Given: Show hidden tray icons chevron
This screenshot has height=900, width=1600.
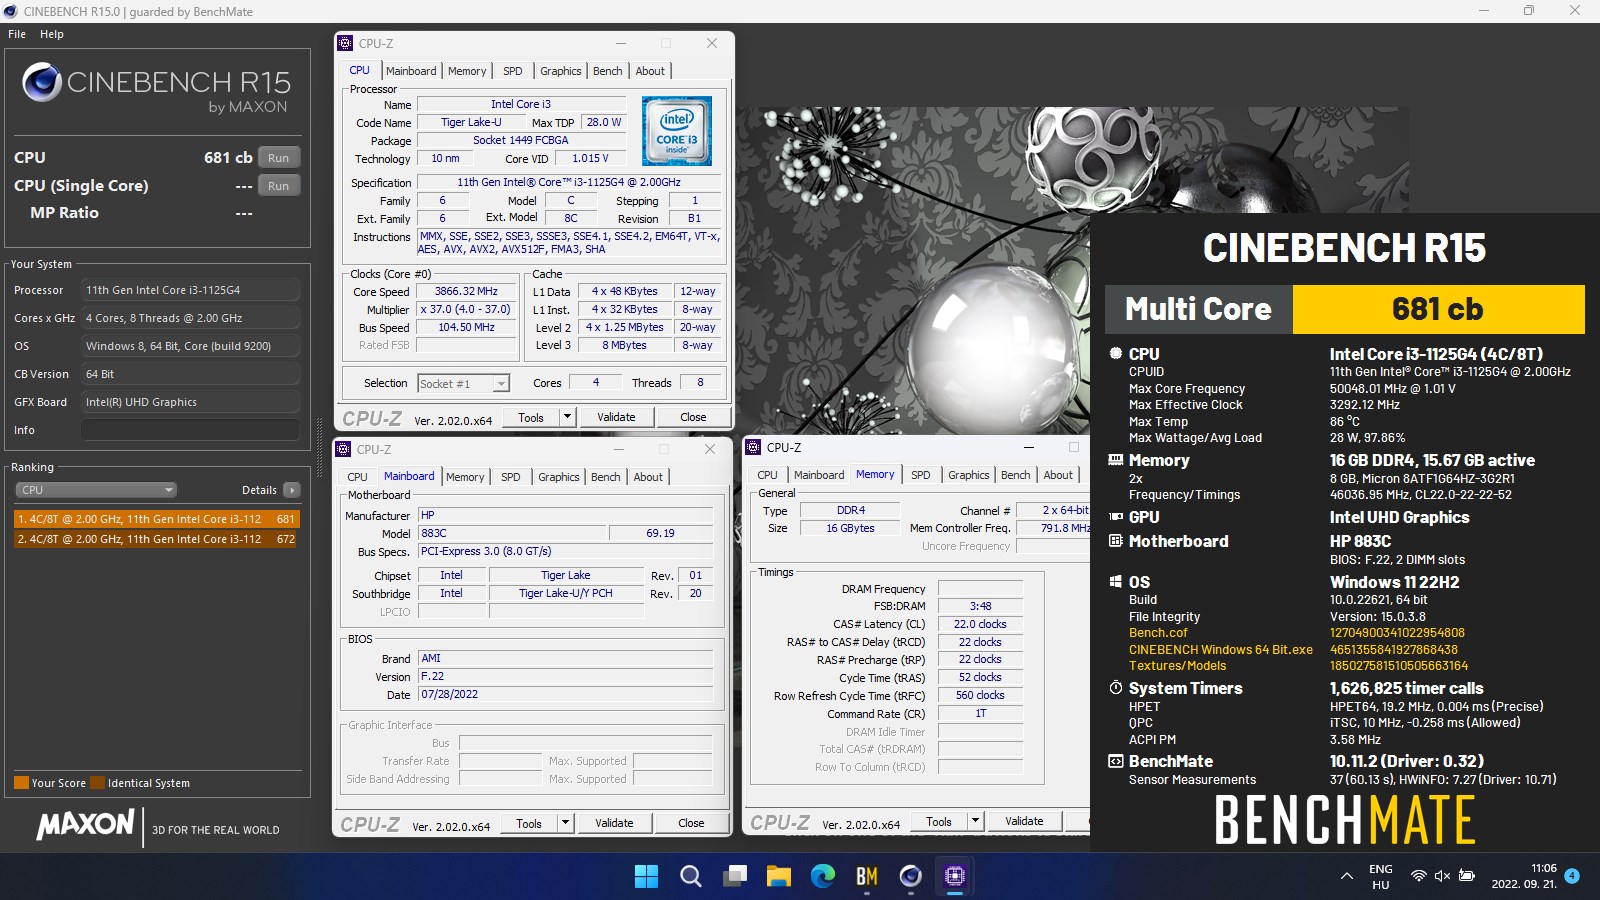Looking at the screenshot, I should click(x=1347, y=876).
